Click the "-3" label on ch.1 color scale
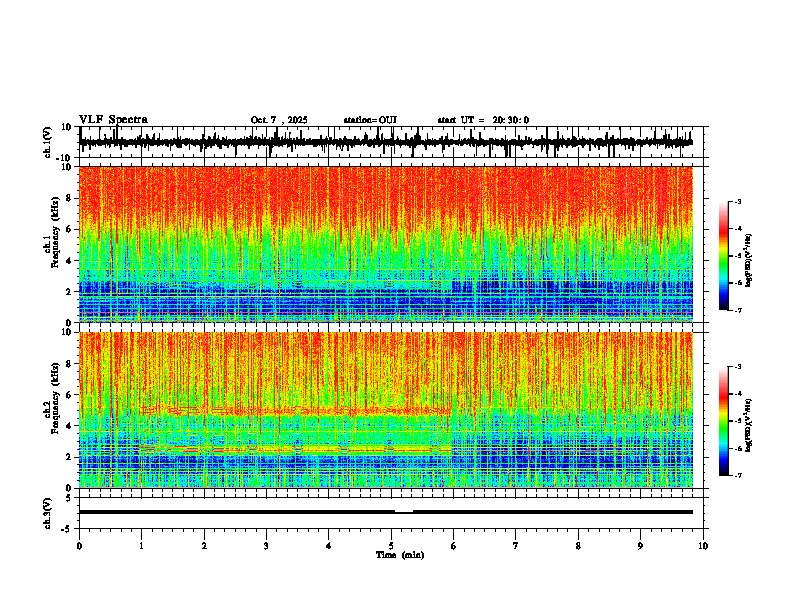Viewport: 792px width, 612px height. tap(738, 201)
